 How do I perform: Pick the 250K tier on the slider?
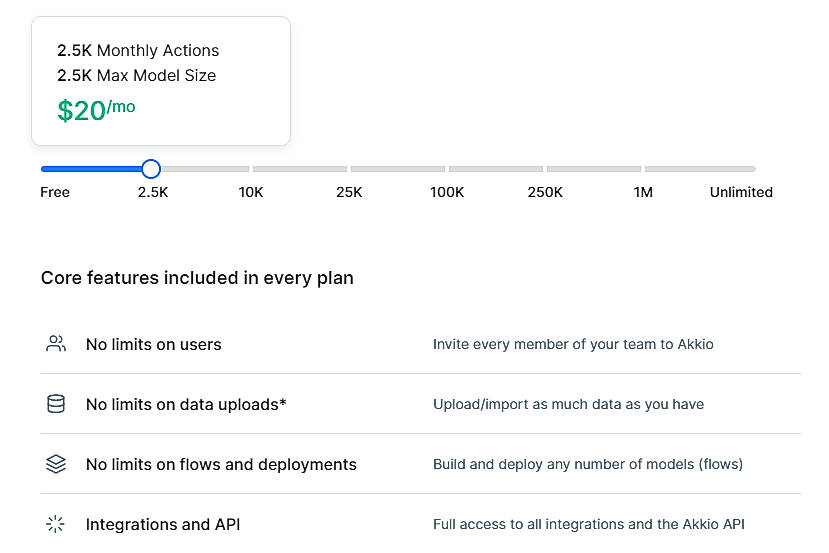(545, 192)
